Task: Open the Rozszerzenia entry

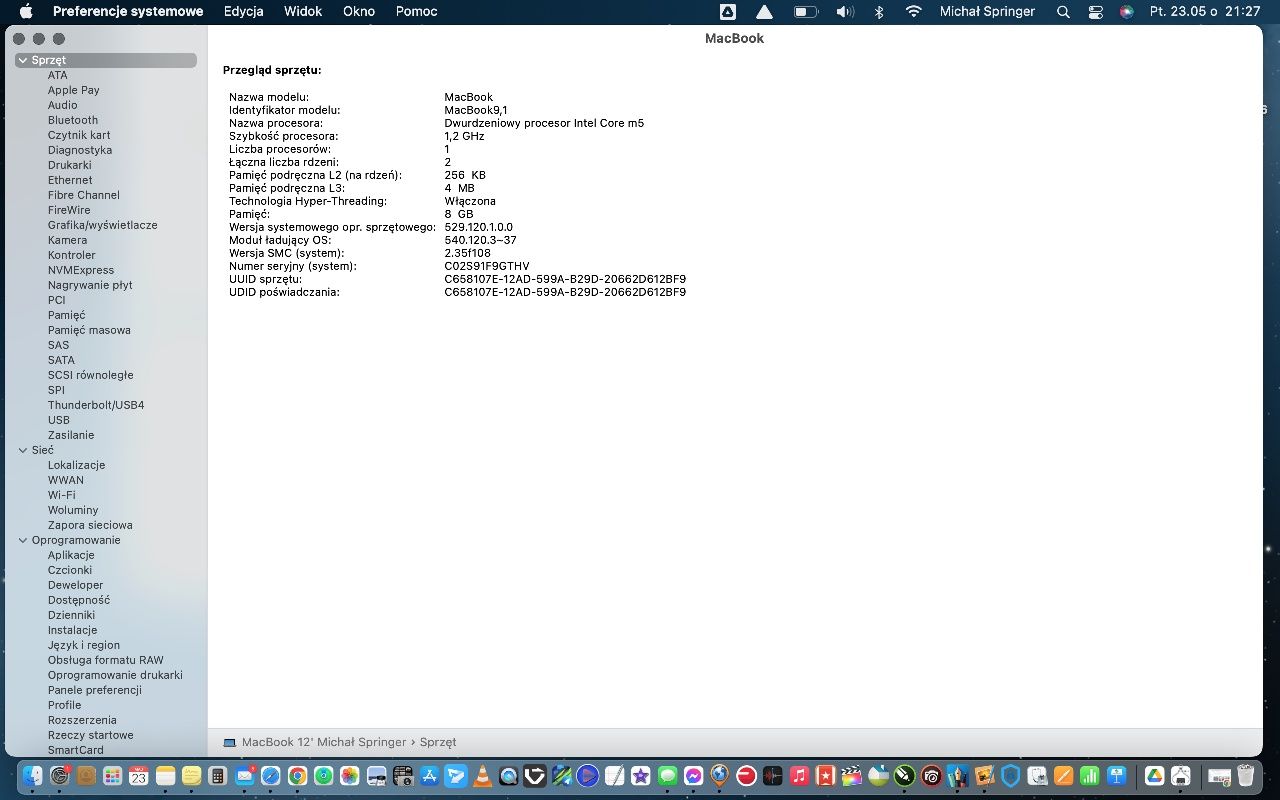Action: [x=82, y=720]
